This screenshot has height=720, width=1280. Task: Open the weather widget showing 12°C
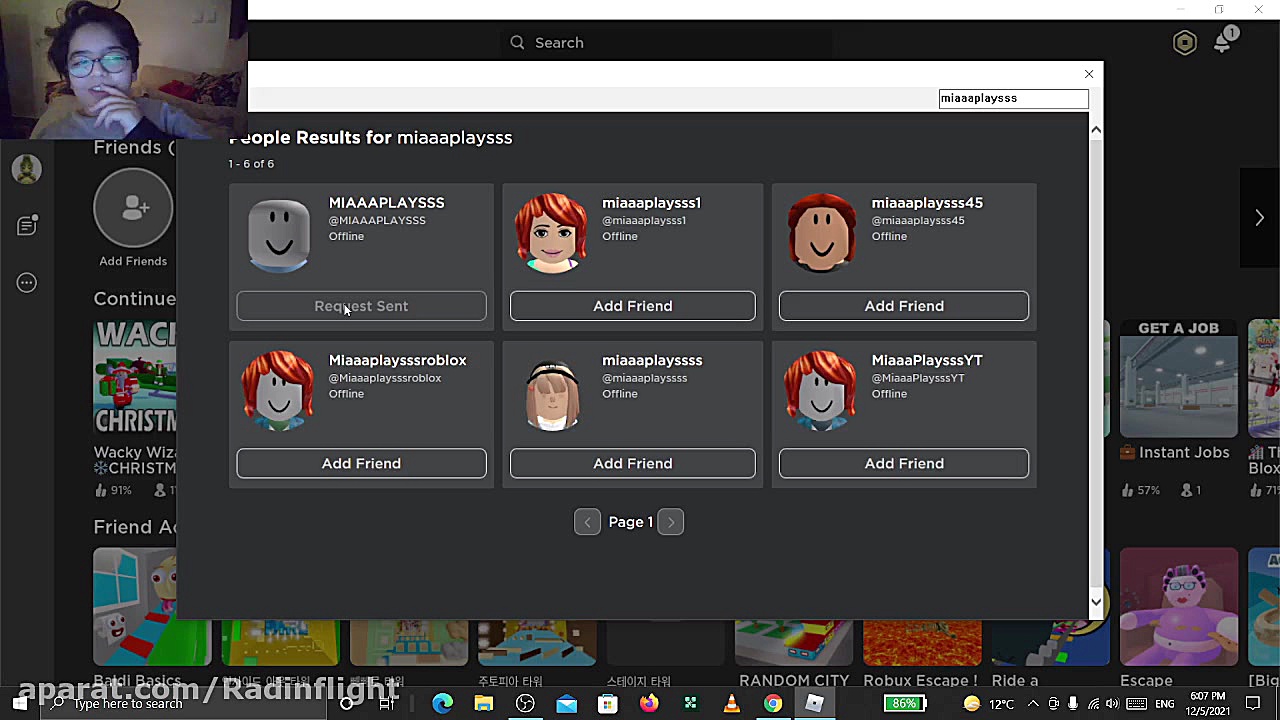(988, 704)
